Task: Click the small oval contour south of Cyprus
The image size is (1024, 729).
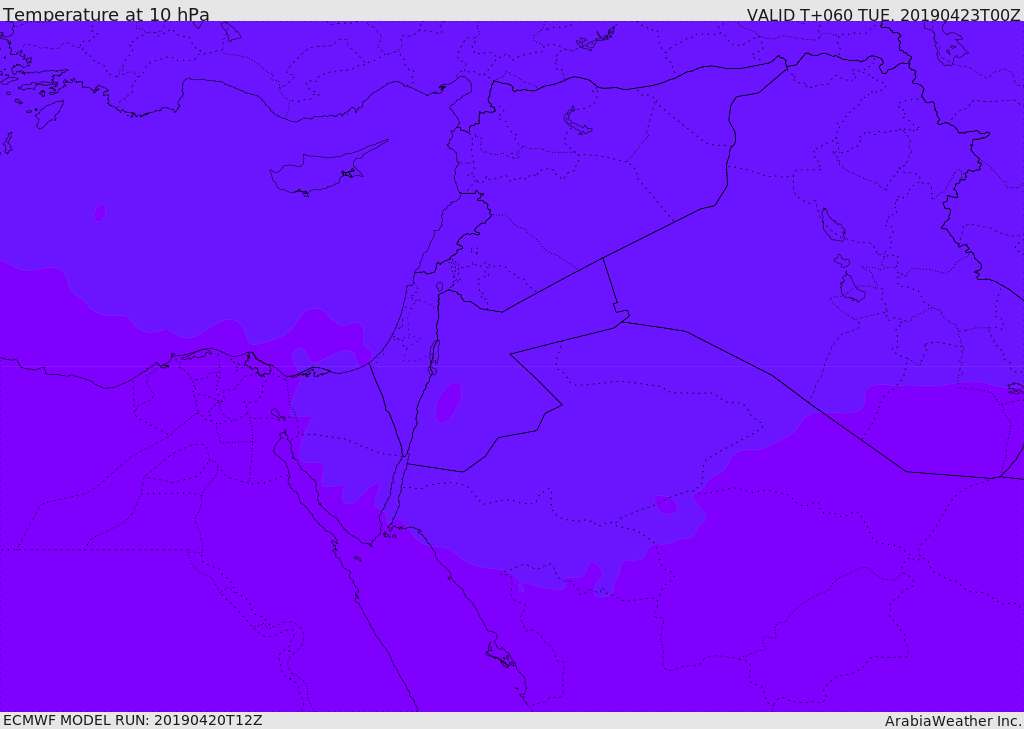Action: coord(100,212)
